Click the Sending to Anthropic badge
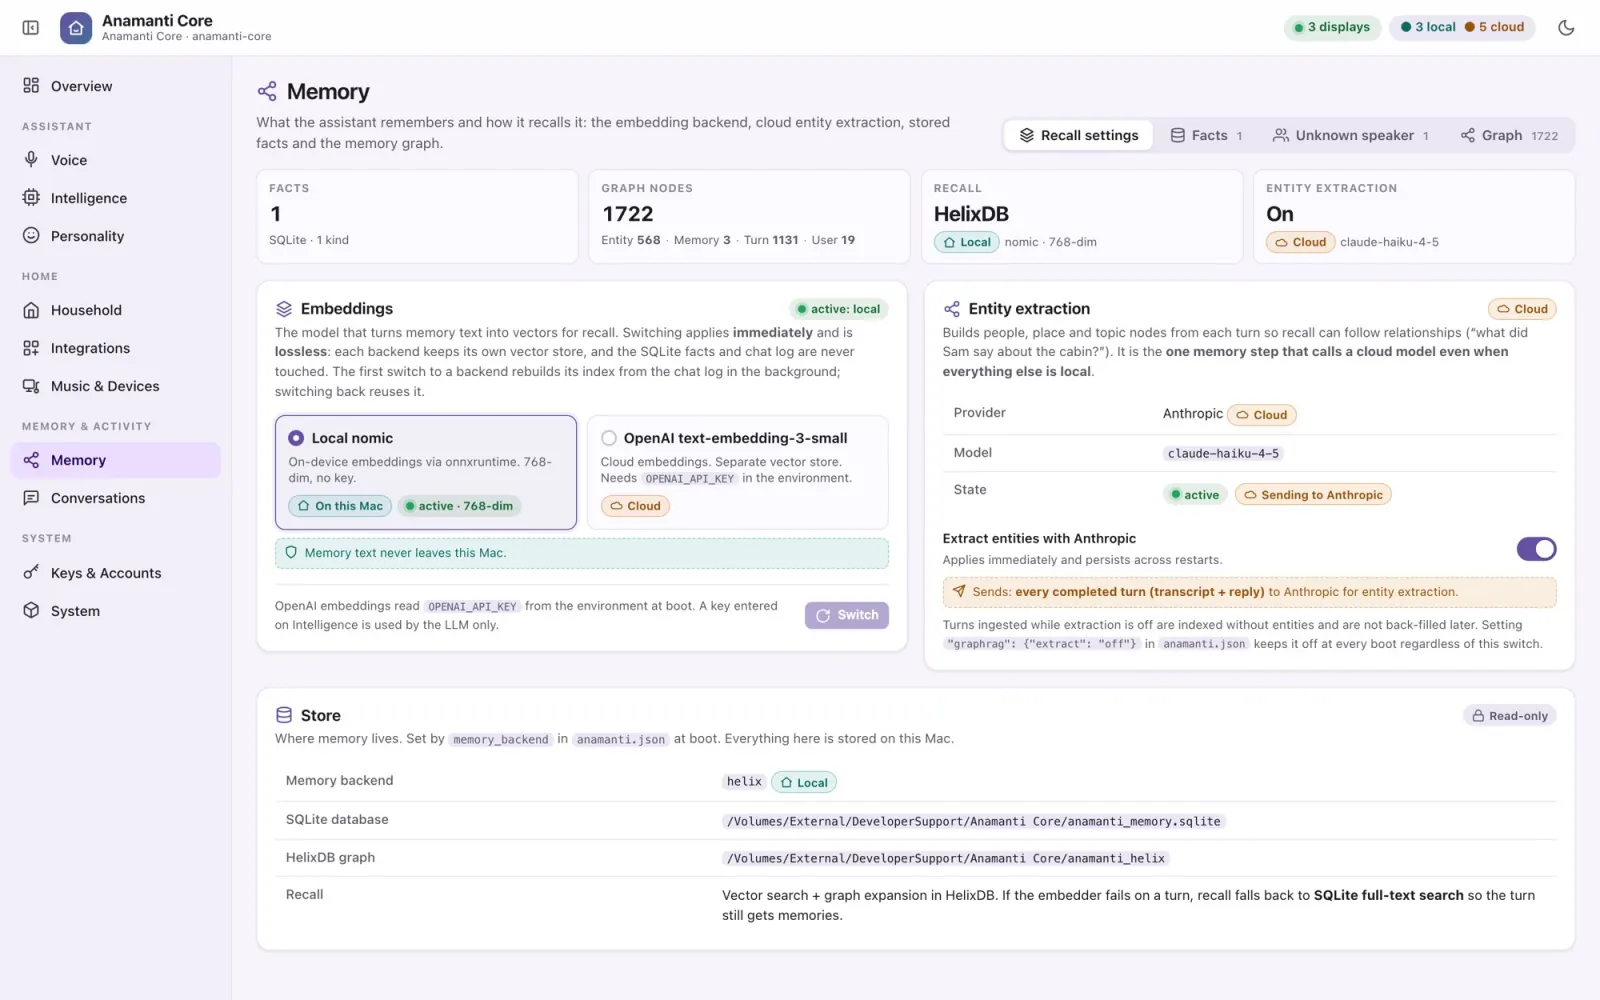 (1313, 495)
